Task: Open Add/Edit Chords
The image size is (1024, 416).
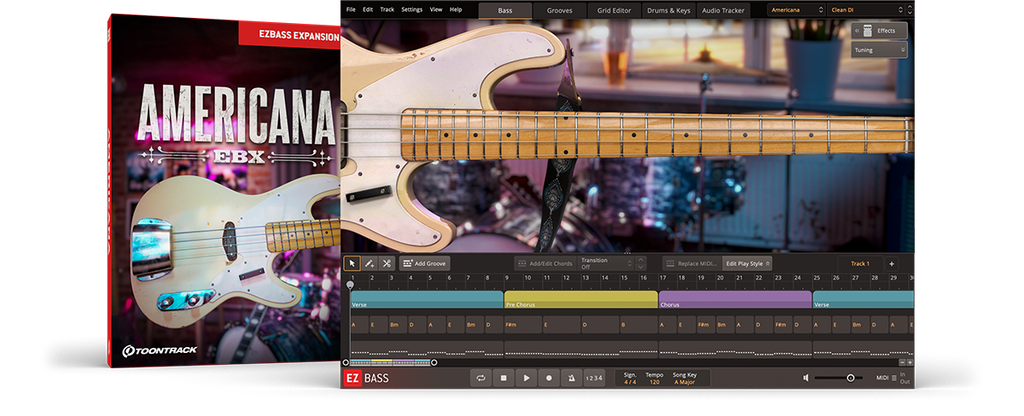Action: (x=545, y=263)
